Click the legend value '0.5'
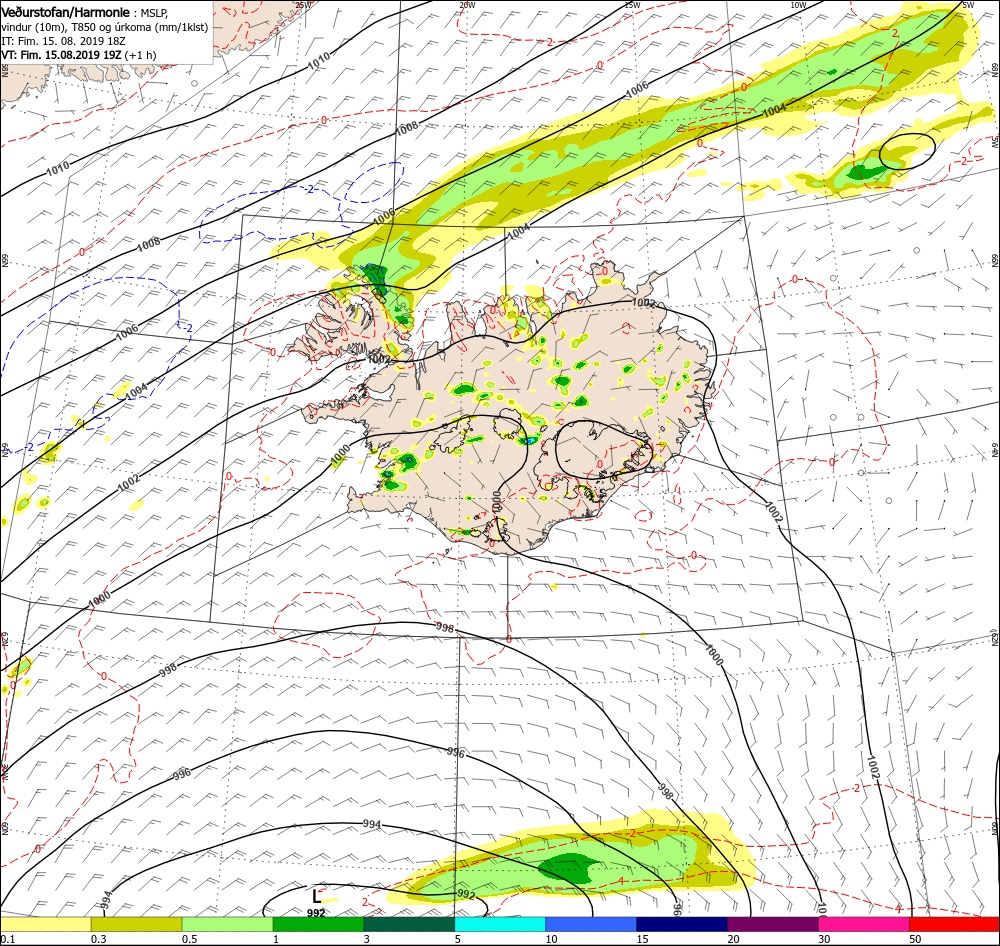 tap(189, 939)
